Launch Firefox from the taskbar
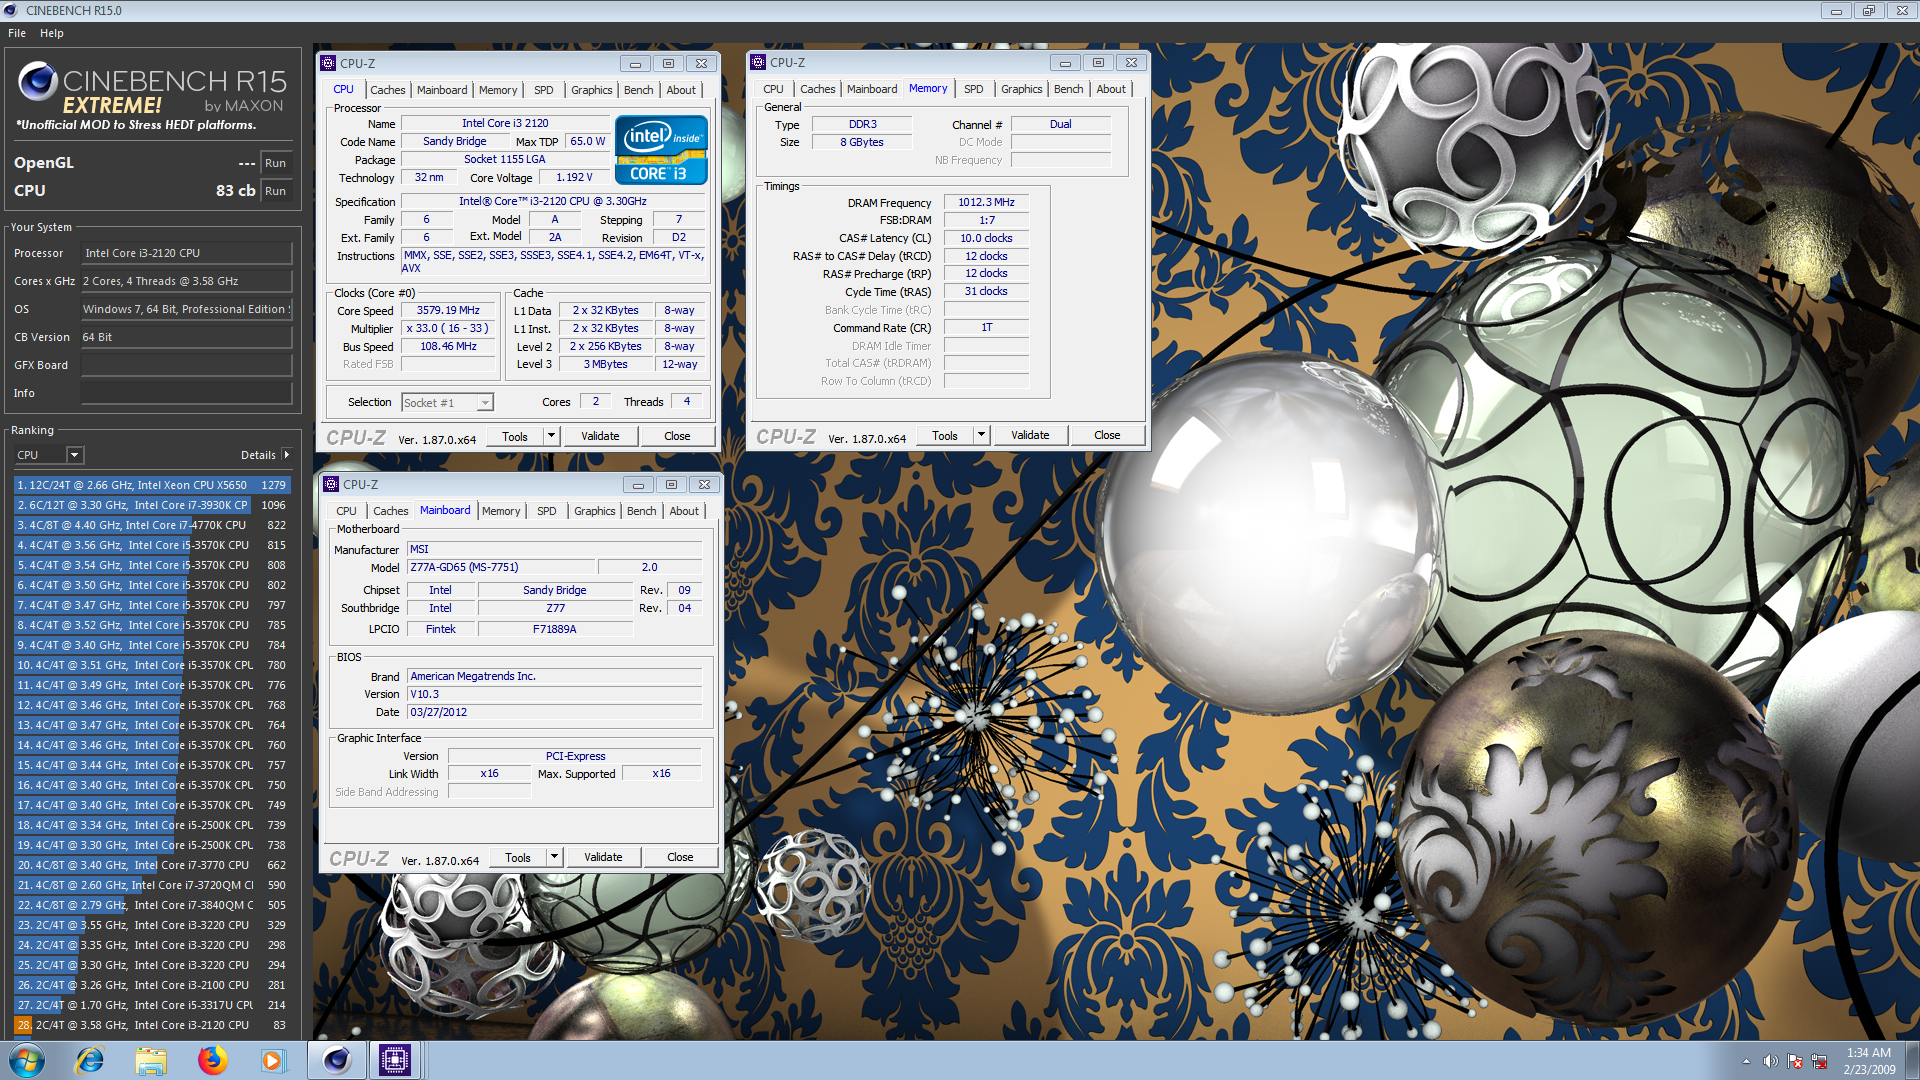The image size is (1920, 1080). [212, 1060]
